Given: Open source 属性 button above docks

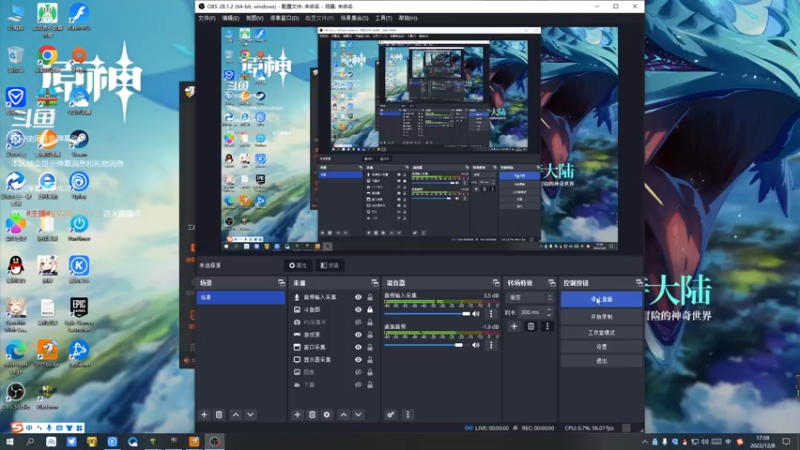Looking at the screenshot, I should 298,265.
